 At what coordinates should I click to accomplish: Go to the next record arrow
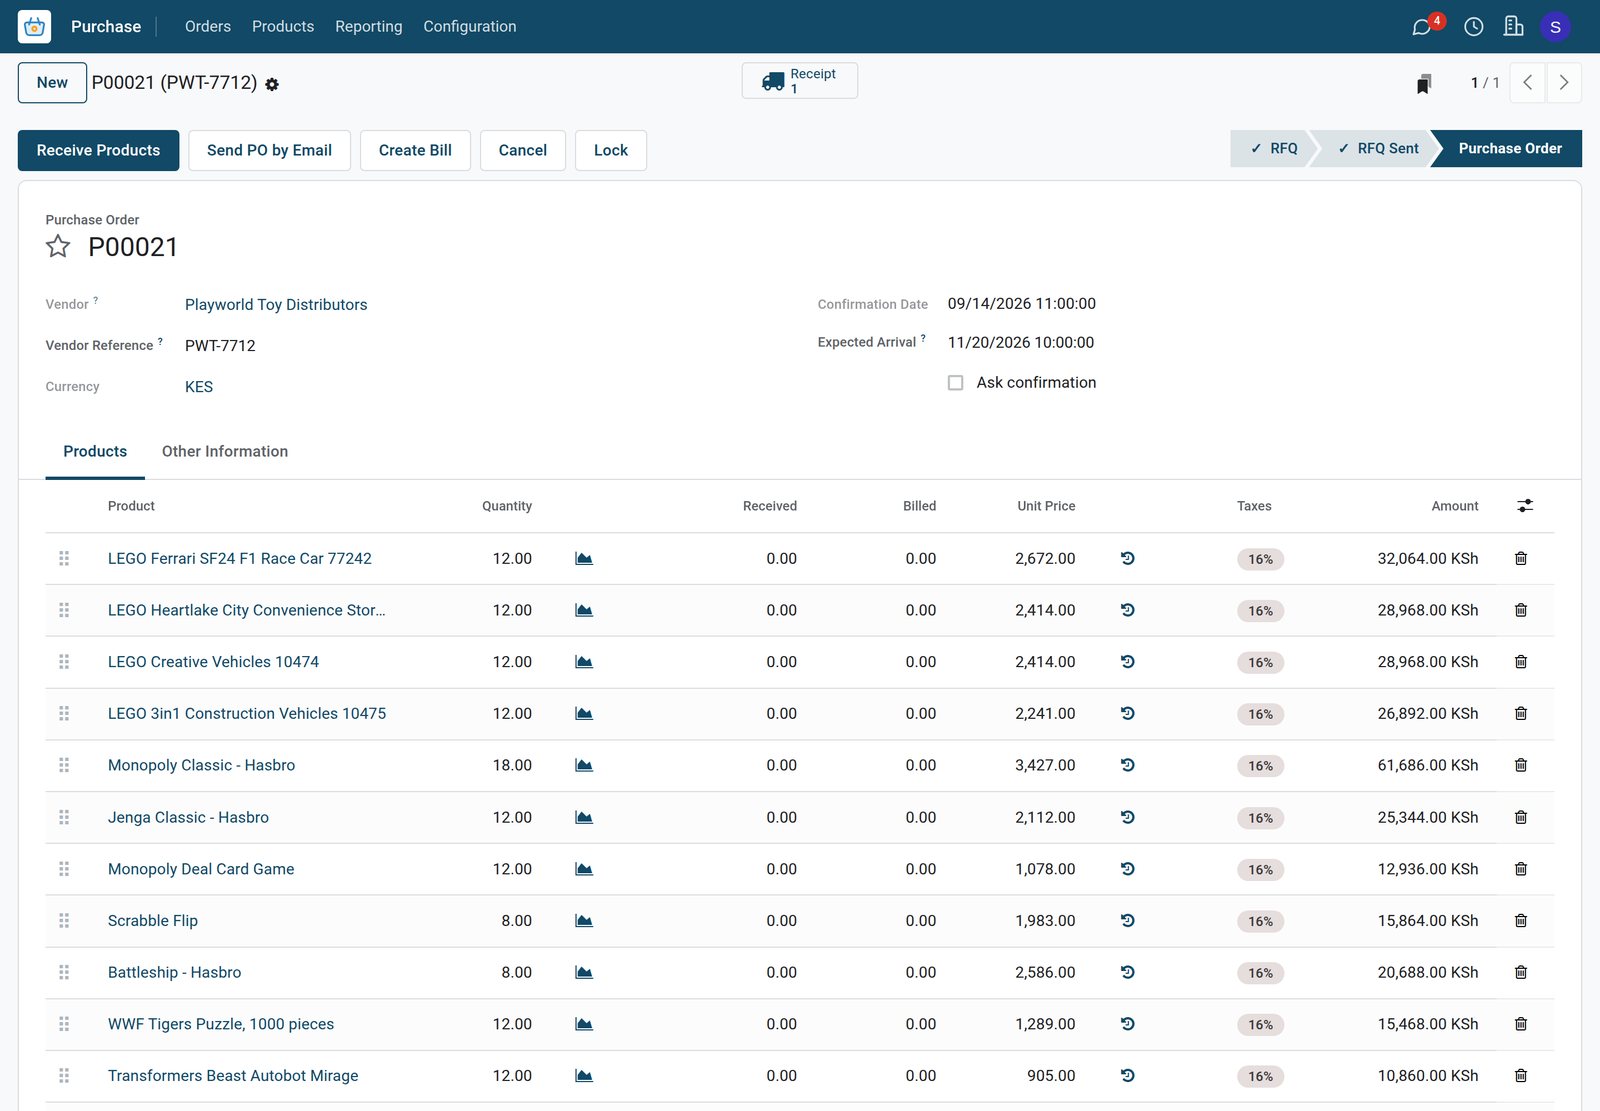pyautogui.click(x=1564, y=83)
